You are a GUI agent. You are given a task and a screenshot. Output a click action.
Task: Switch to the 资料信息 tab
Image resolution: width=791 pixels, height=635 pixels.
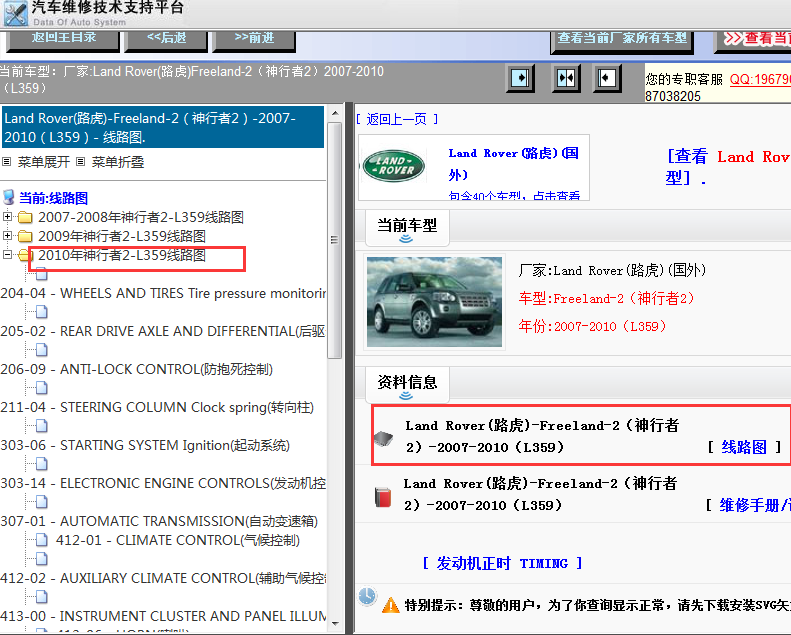[407, 382]
